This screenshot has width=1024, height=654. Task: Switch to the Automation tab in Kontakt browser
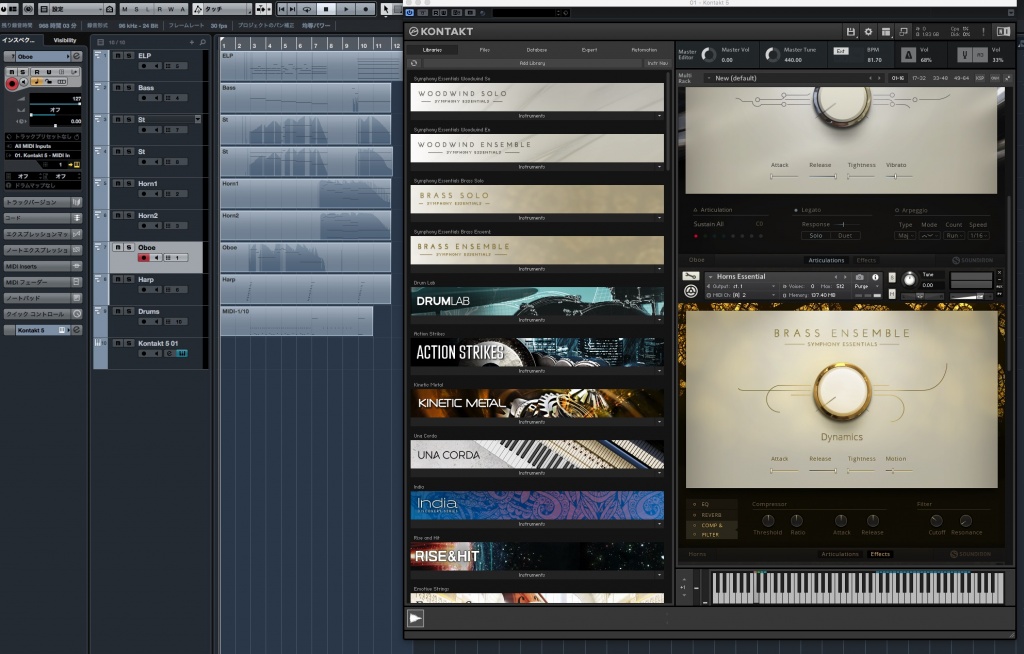click(644, 50)
